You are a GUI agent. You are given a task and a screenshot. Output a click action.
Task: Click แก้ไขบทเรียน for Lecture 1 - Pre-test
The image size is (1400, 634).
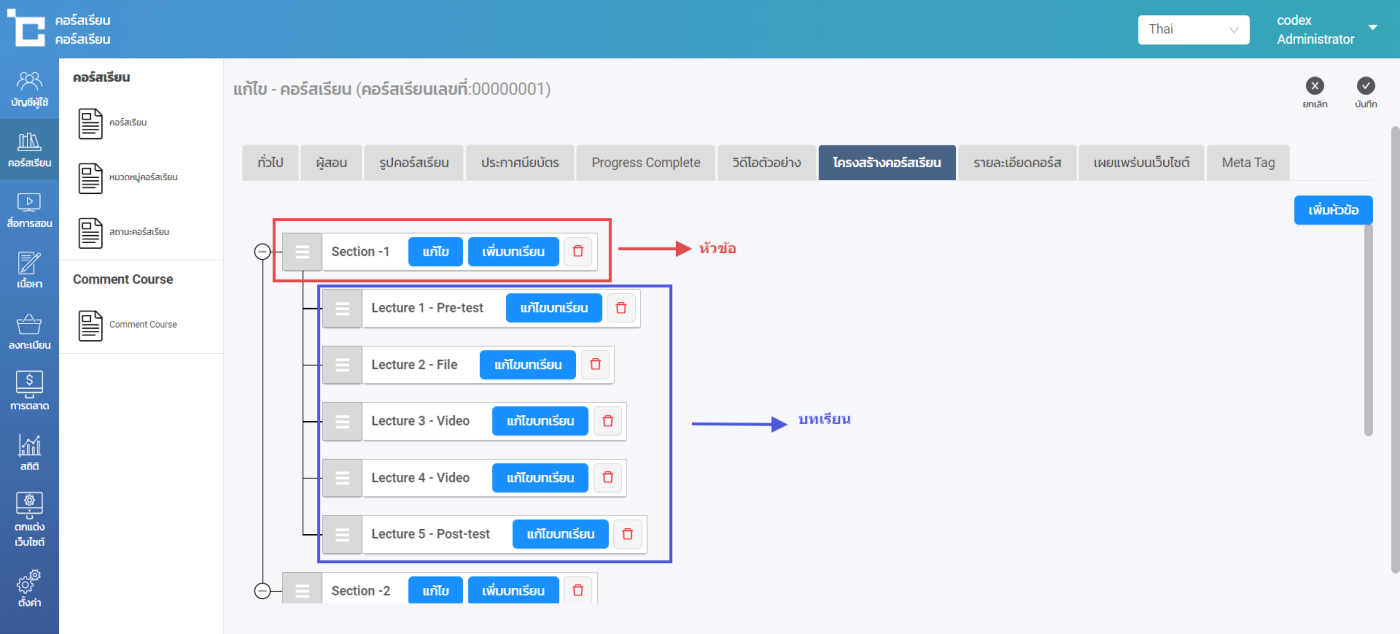[554, 308]
